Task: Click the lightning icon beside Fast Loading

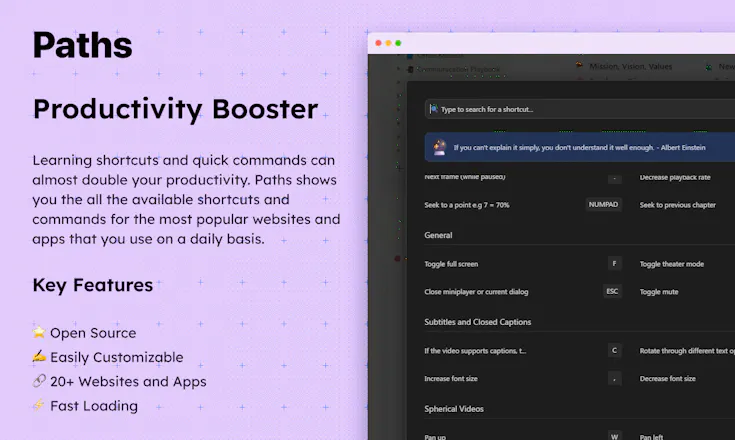Action: pyautogui.click(x=39, y=404)
